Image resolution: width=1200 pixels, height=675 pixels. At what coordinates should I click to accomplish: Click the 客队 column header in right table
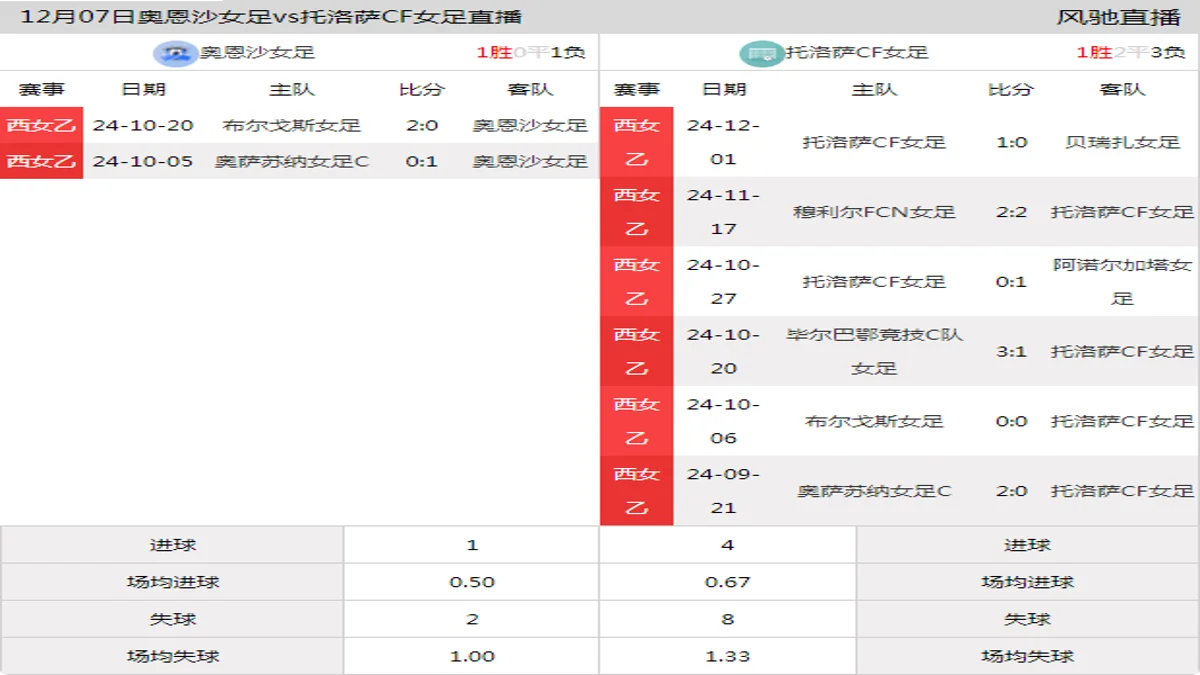[1123, 89]
